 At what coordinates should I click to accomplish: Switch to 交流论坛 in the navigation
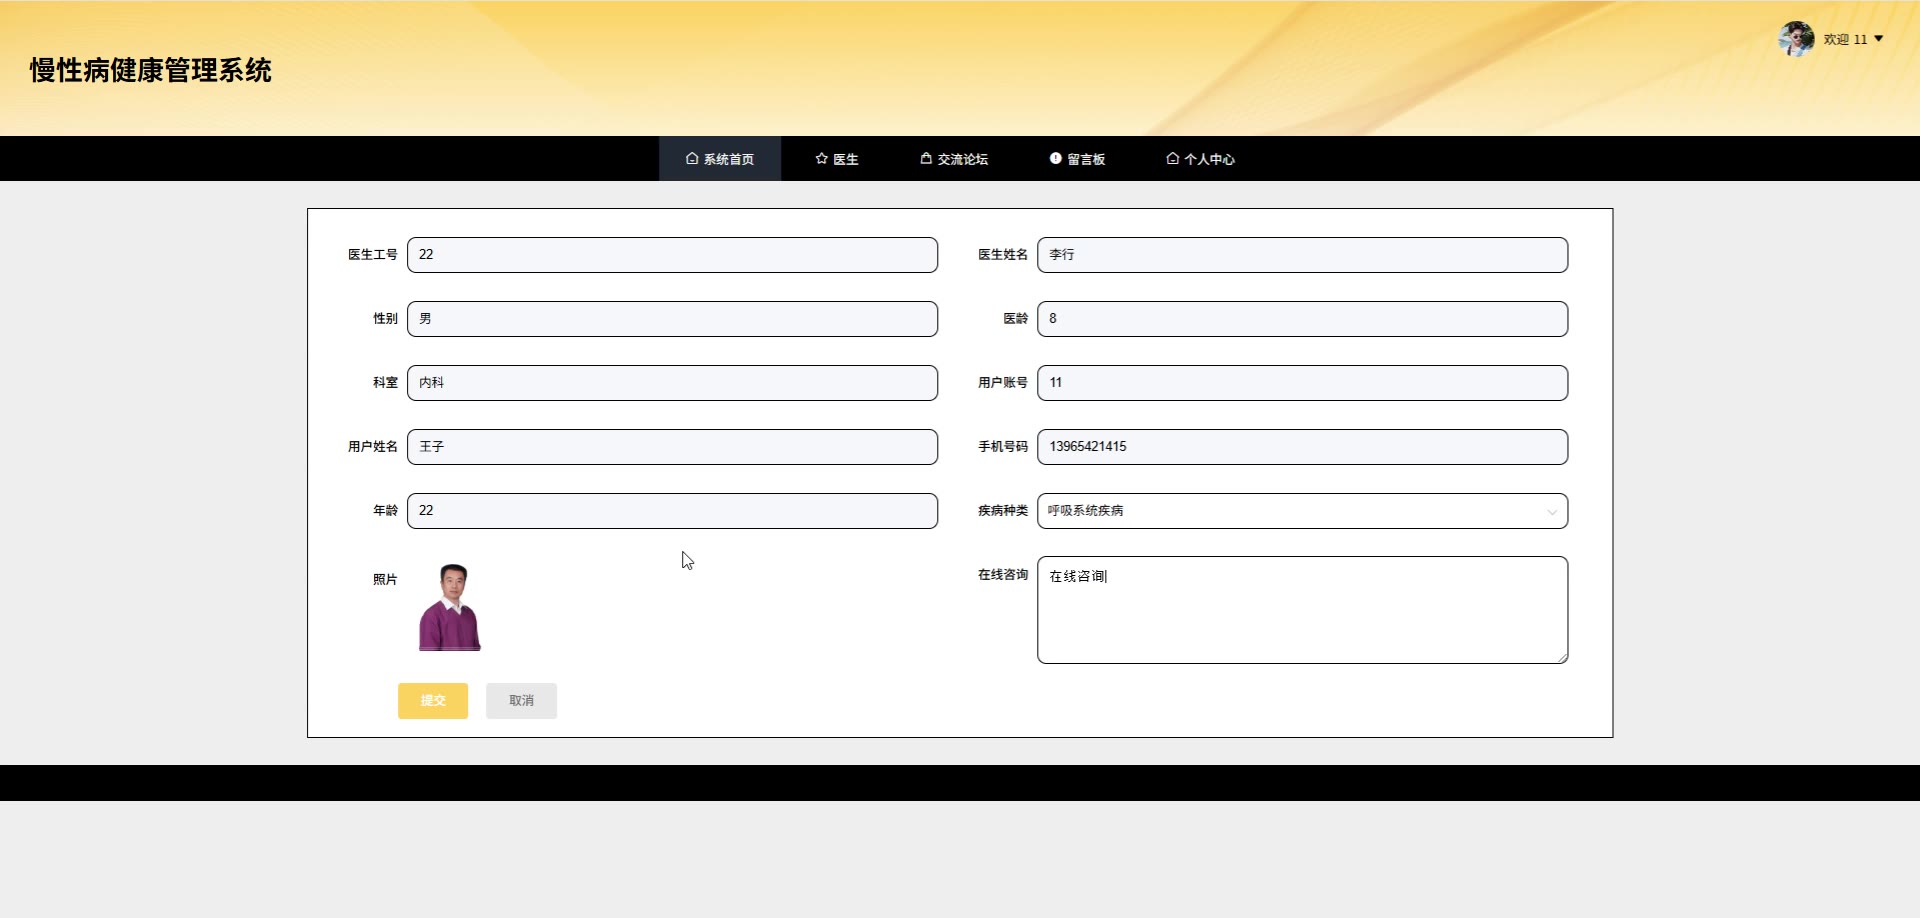click(x=954, y=159)
